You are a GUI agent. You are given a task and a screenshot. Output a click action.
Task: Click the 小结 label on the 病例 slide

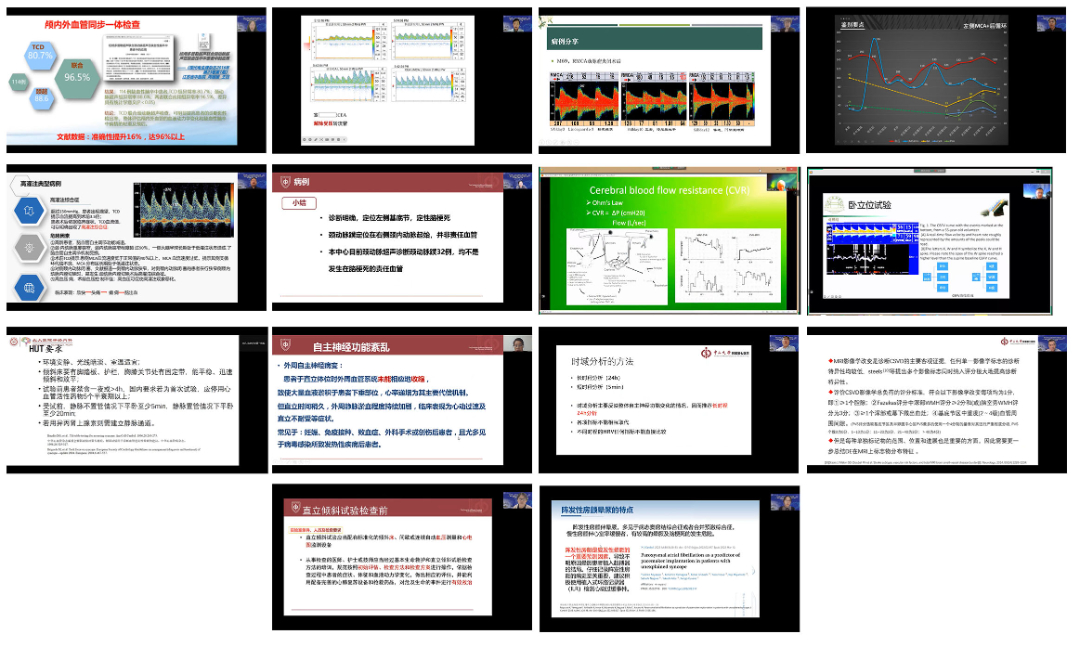[297, 202]
